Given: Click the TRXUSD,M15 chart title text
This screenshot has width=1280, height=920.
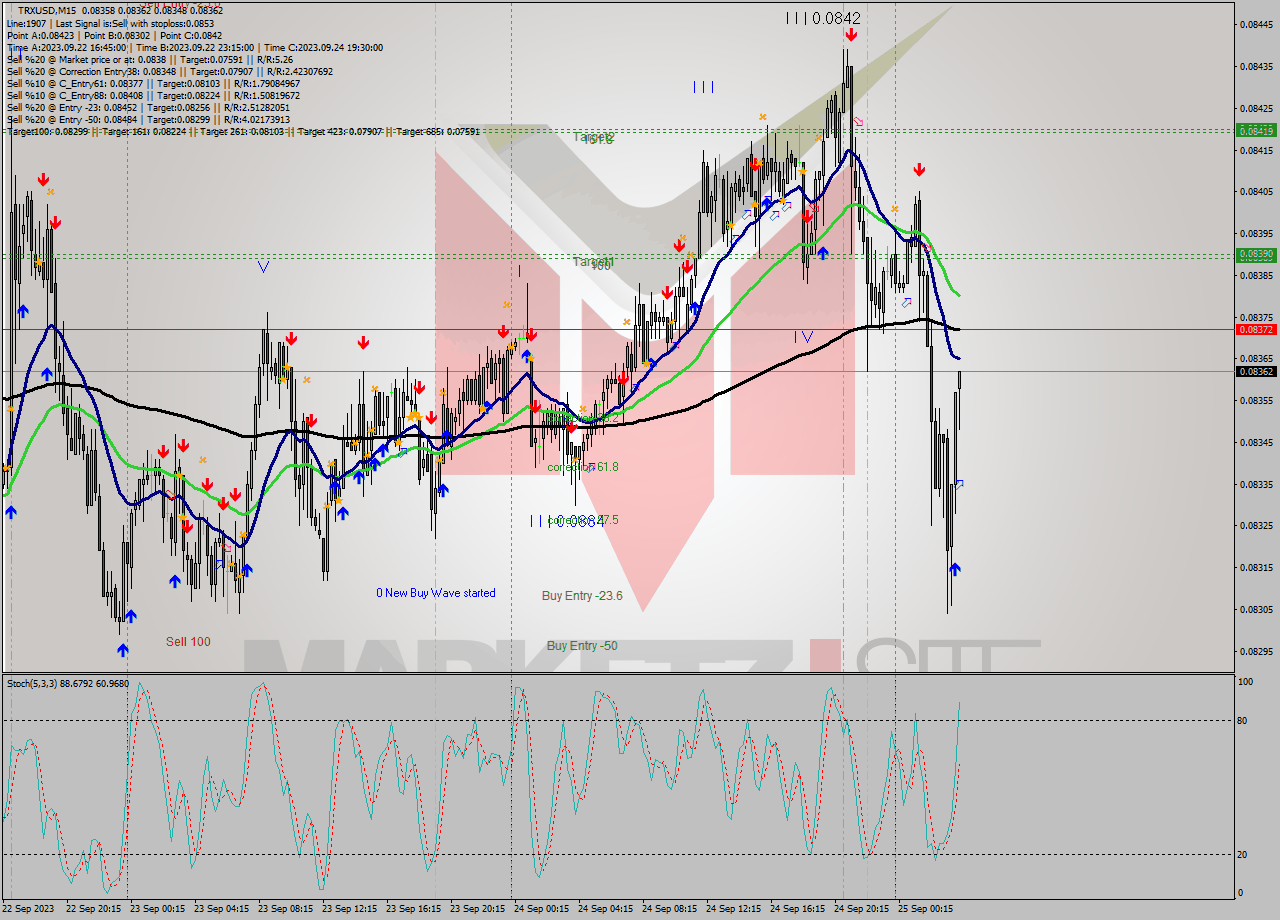Looking at the screenshot, I should [47, 11].
